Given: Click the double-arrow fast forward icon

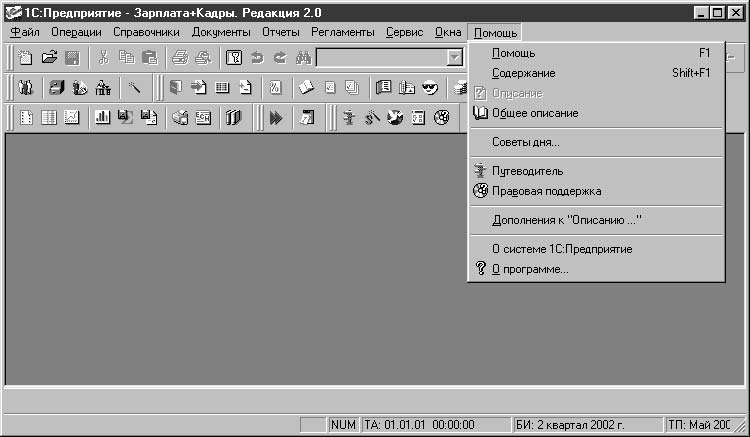Looking at the screenshot, I should coord(277,118).
